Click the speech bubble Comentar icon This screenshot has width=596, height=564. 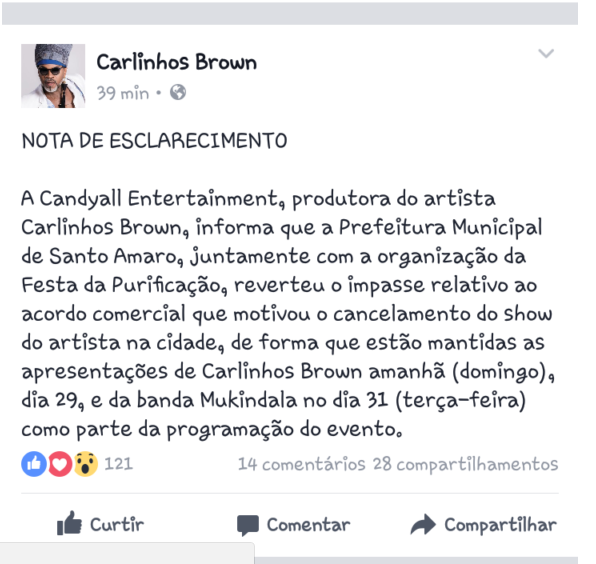(x=248, y=525)
